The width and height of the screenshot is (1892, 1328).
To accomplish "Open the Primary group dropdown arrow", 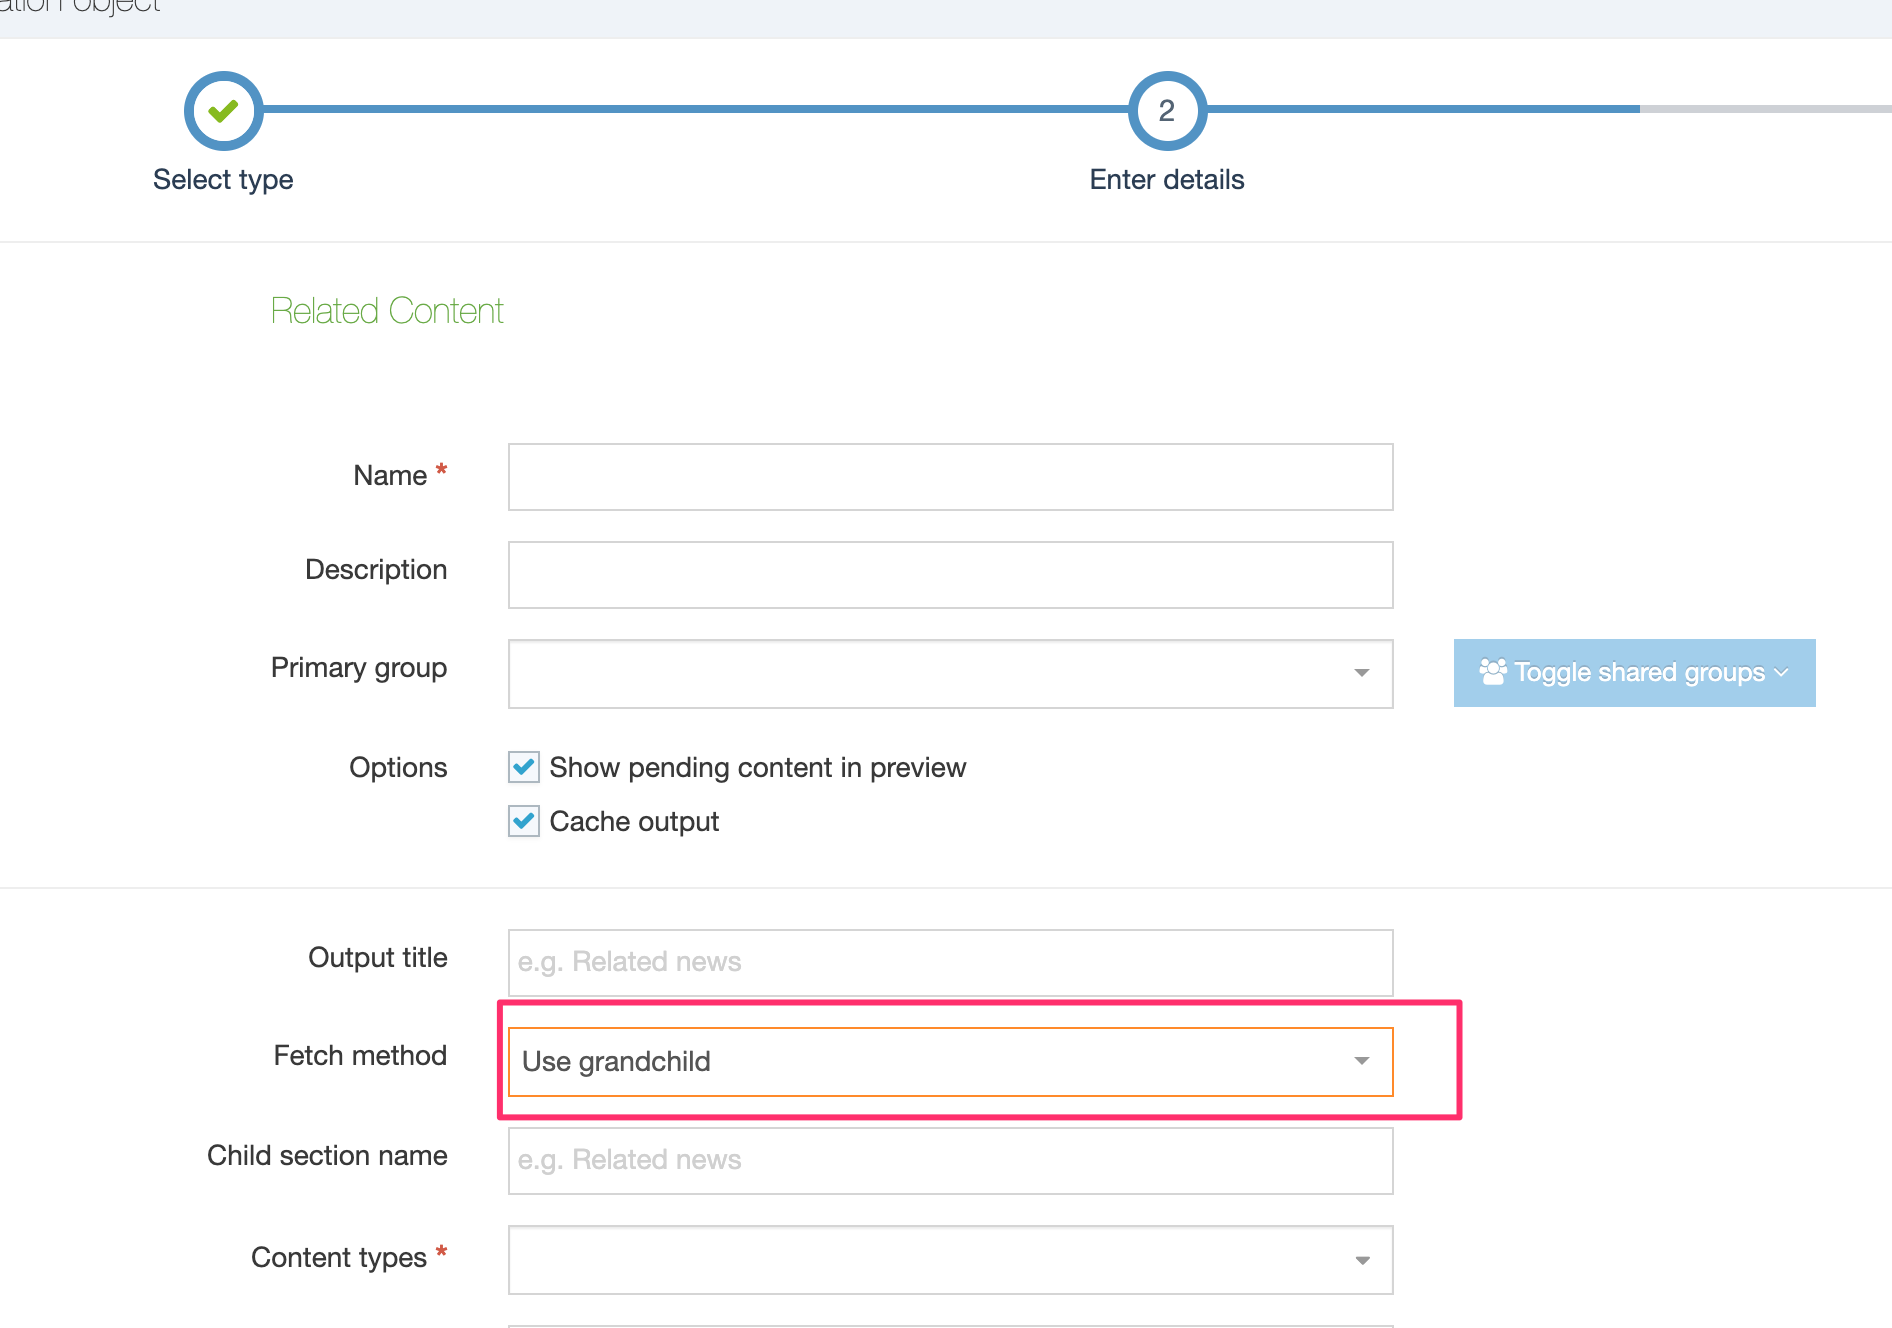I will [1361, 674].
